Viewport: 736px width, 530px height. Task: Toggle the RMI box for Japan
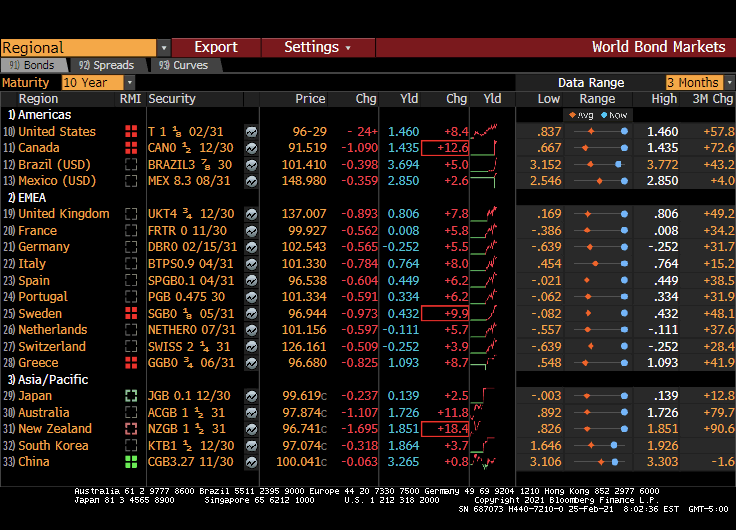(131, 396)
